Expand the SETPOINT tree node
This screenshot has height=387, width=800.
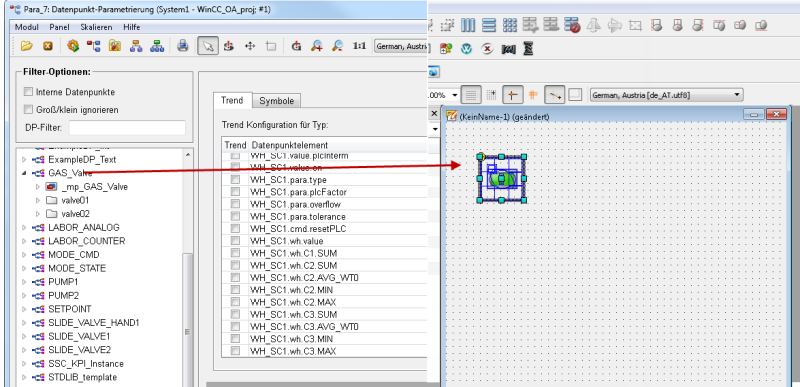click(x=23, y=309)
